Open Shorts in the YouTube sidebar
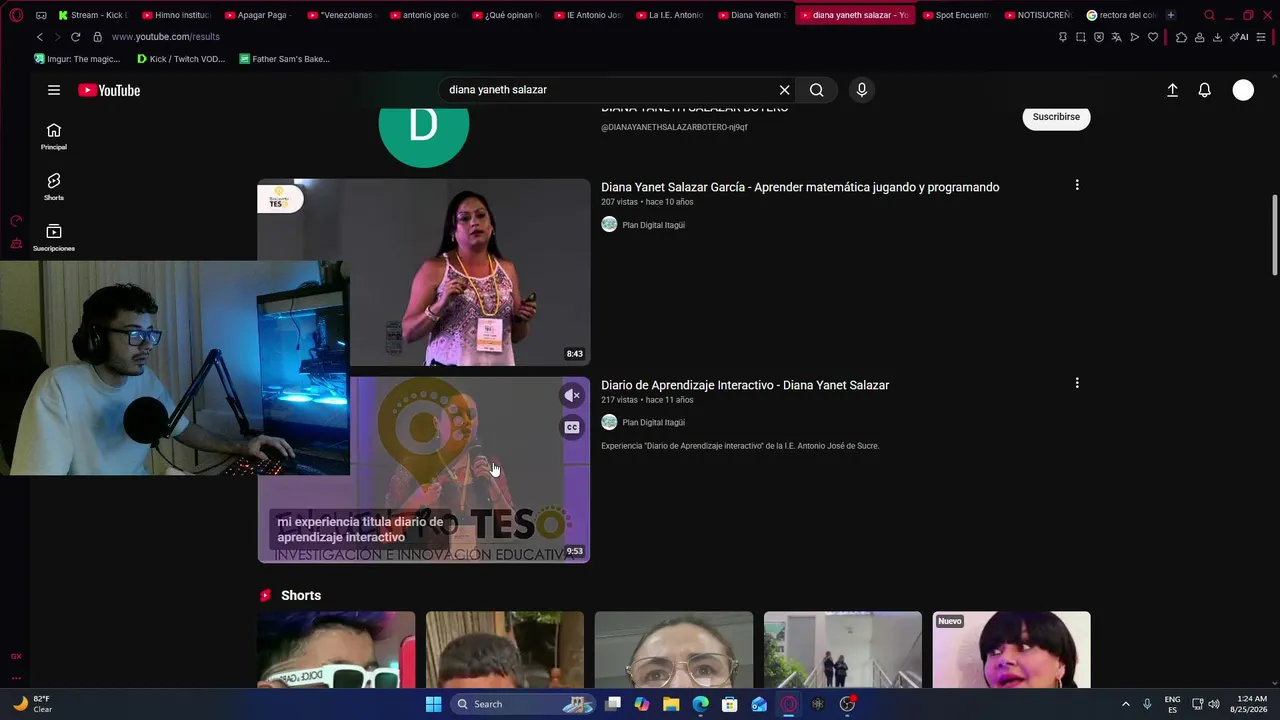 tap(54, 186)
